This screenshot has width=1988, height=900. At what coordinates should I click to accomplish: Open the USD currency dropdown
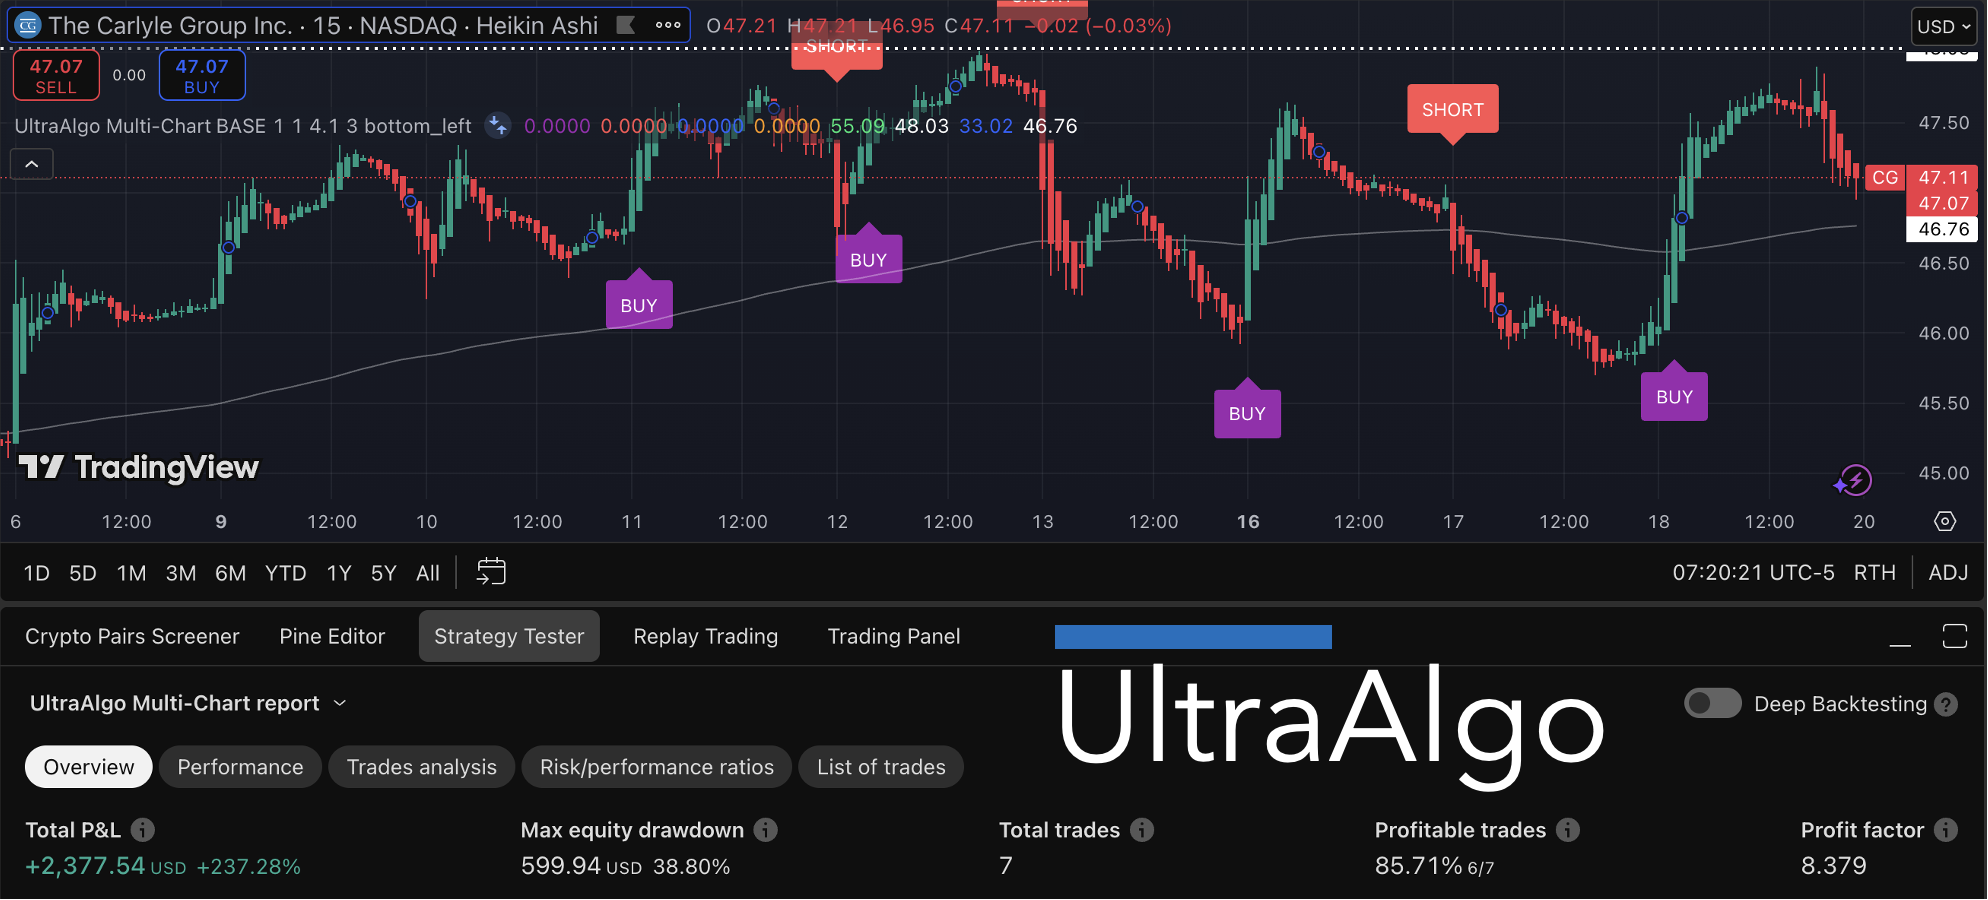[x=1944, y=27]
